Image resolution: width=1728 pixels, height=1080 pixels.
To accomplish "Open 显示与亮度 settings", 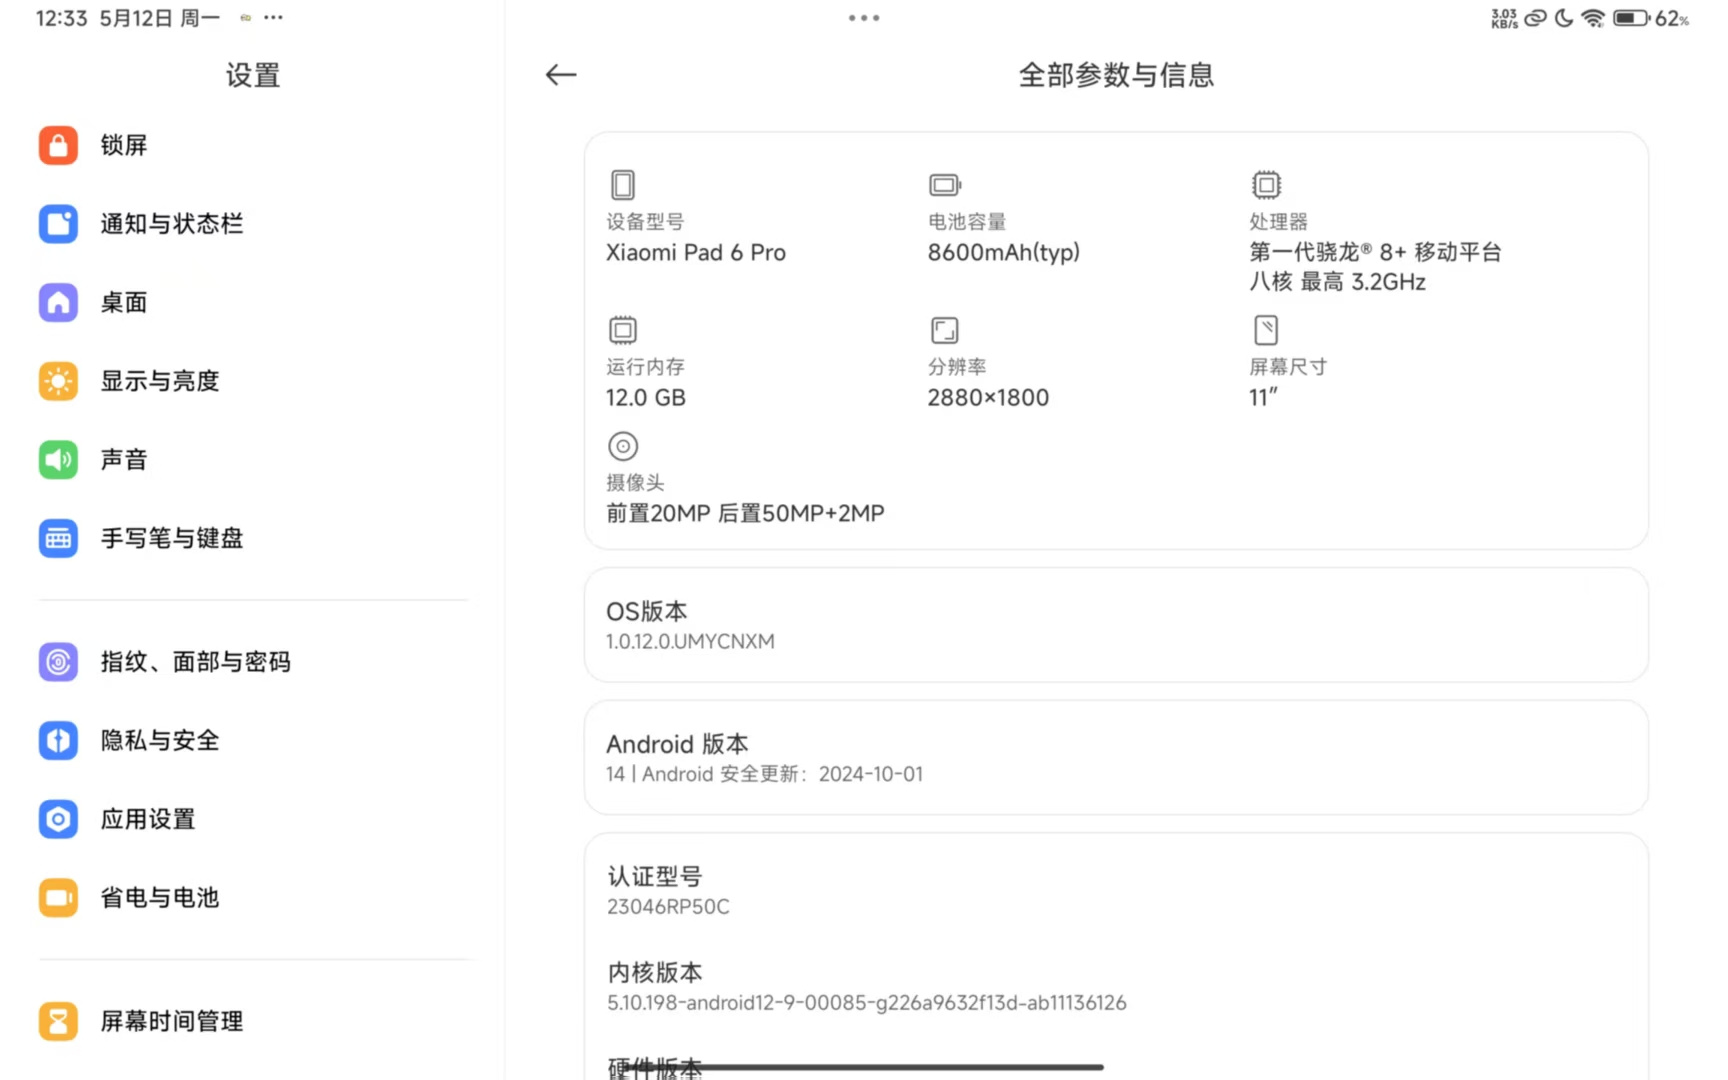I will click(x=253, y=381).
